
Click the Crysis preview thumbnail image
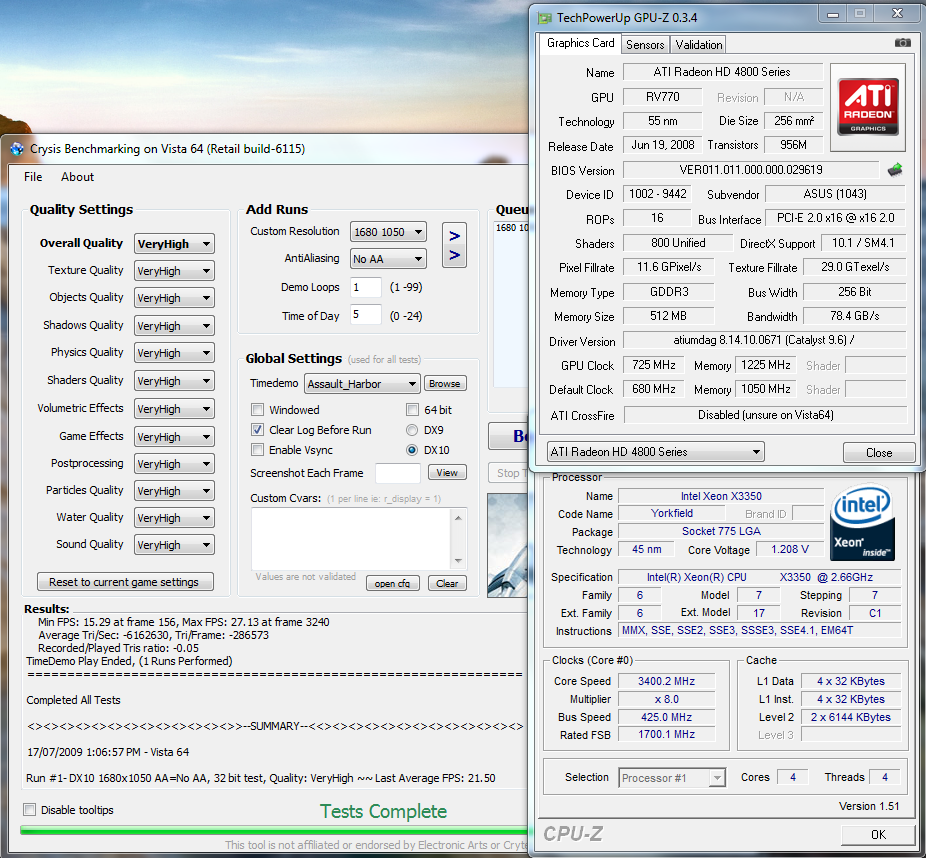point(507,545)
